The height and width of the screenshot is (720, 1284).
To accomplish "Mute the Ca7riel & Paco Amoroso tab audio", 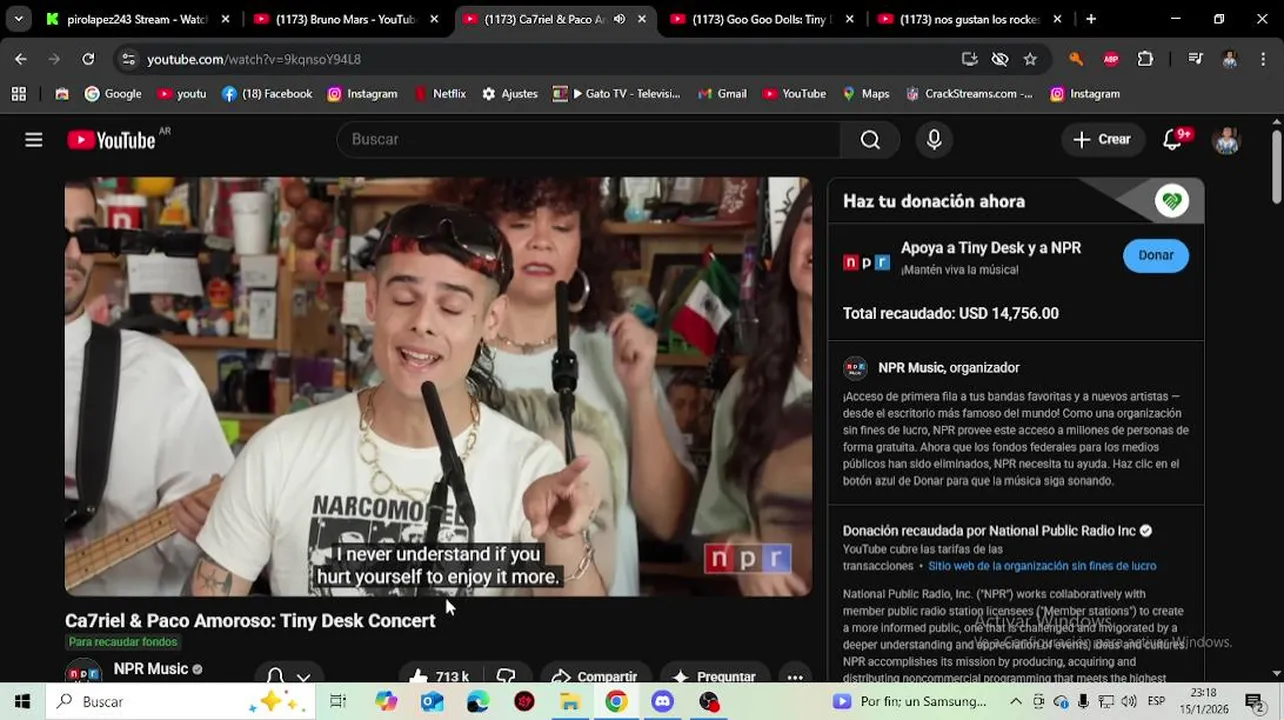I will (x=619, y=19).
